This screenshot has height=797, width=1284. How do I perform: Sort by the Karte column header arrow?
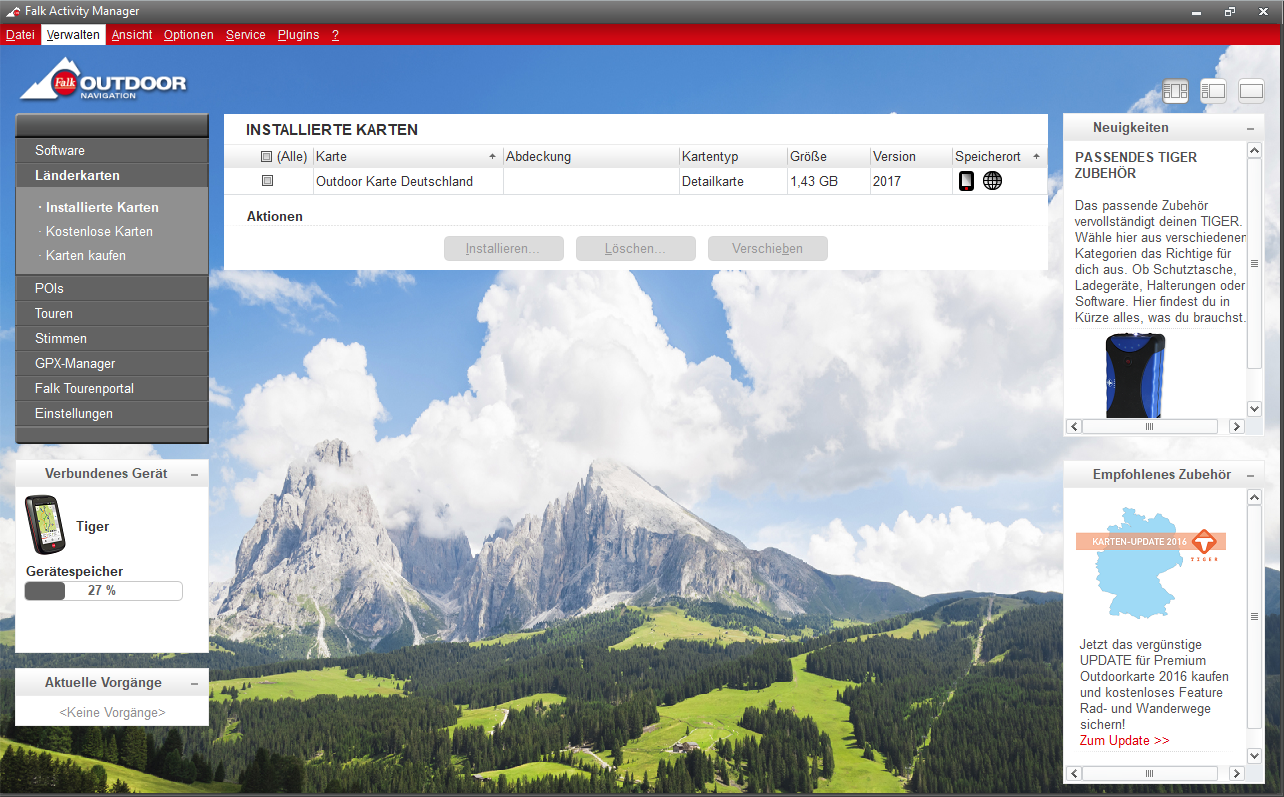tap(492, 157)
